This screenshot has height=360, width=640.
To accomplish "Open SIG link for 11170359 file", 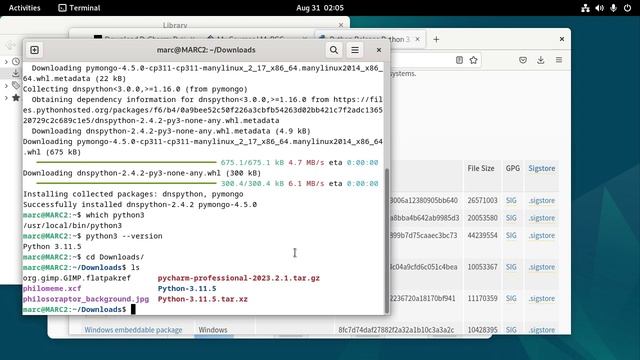I will 511,298.
